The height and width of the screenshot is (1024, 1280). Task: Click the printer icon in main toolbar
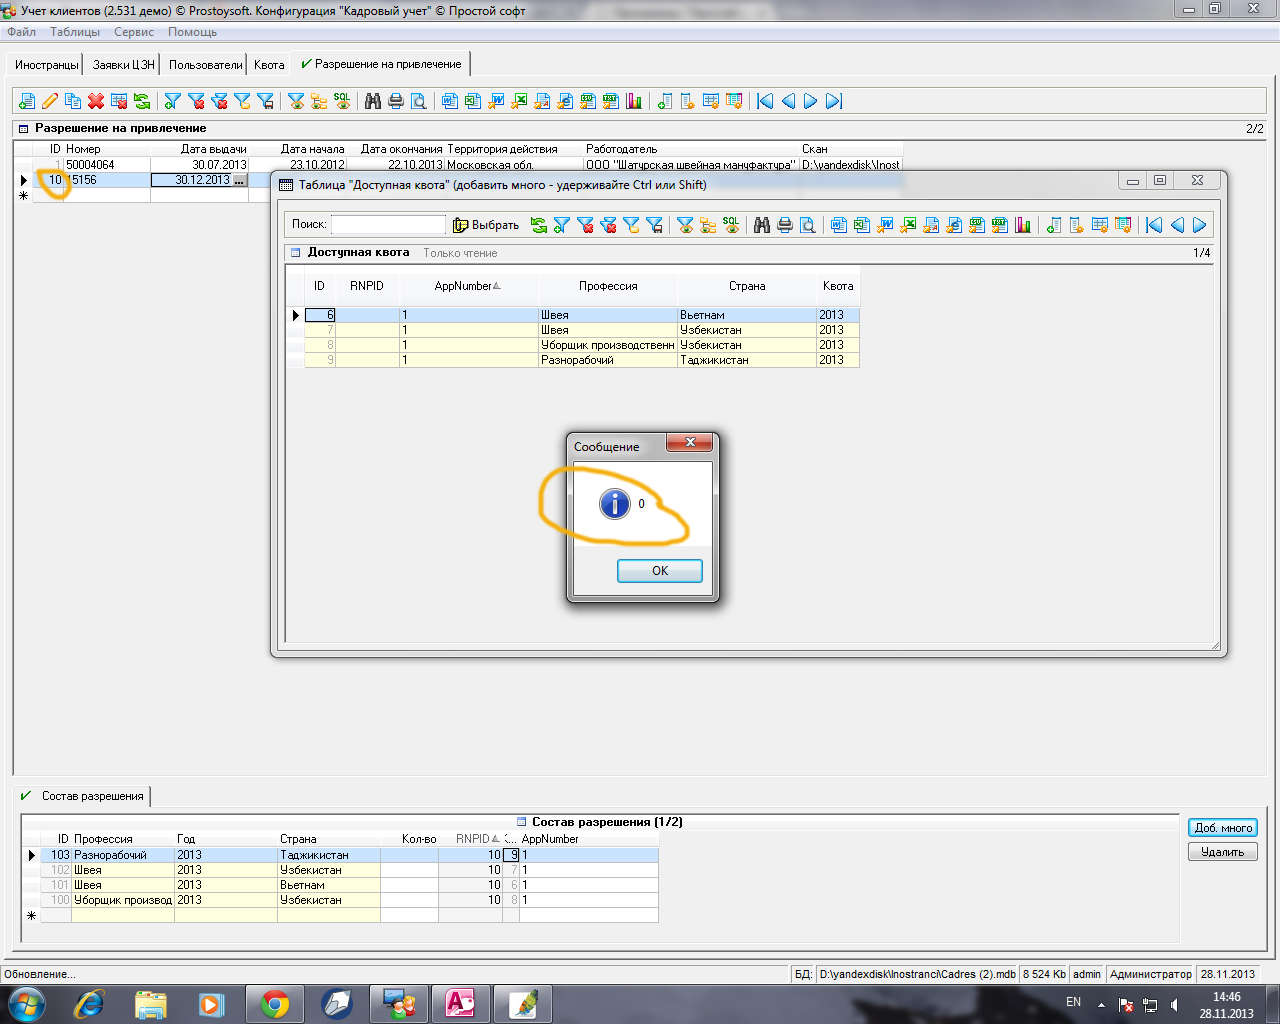click(396, 101)
